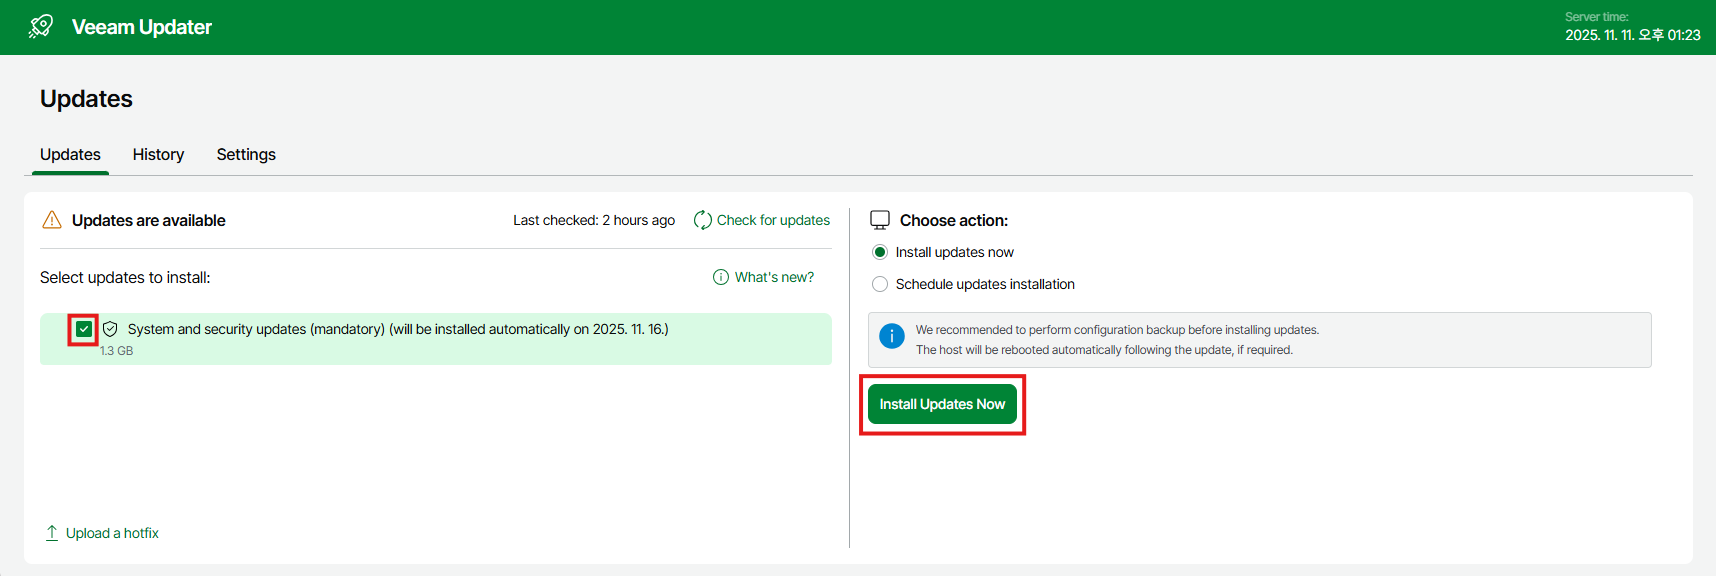Viewport: 1716px width, 576px height.
Task: Click the 1.3 GB size label
Action: [x=116, y=351]
